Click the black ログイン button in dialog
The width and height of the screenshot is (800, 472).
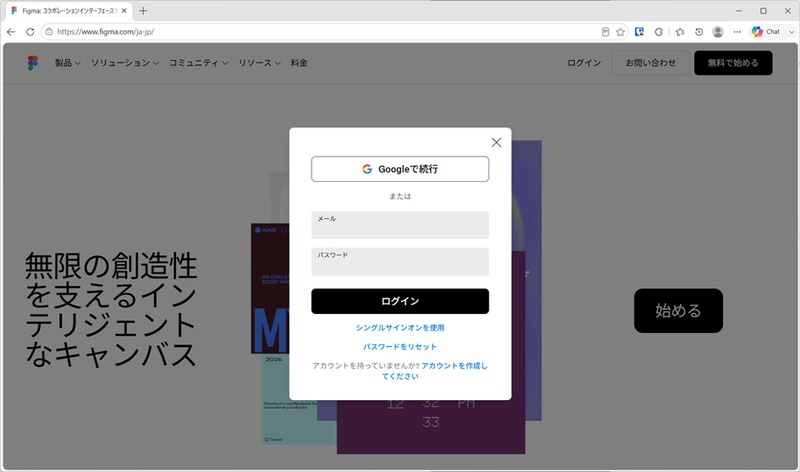click(400, 301)
